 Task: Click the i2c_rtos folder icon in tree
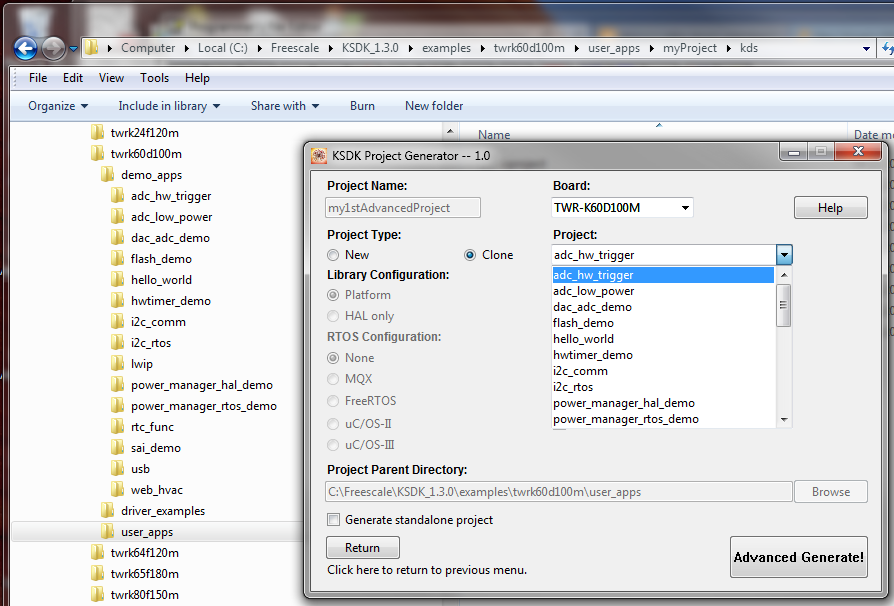click(117, 343)
